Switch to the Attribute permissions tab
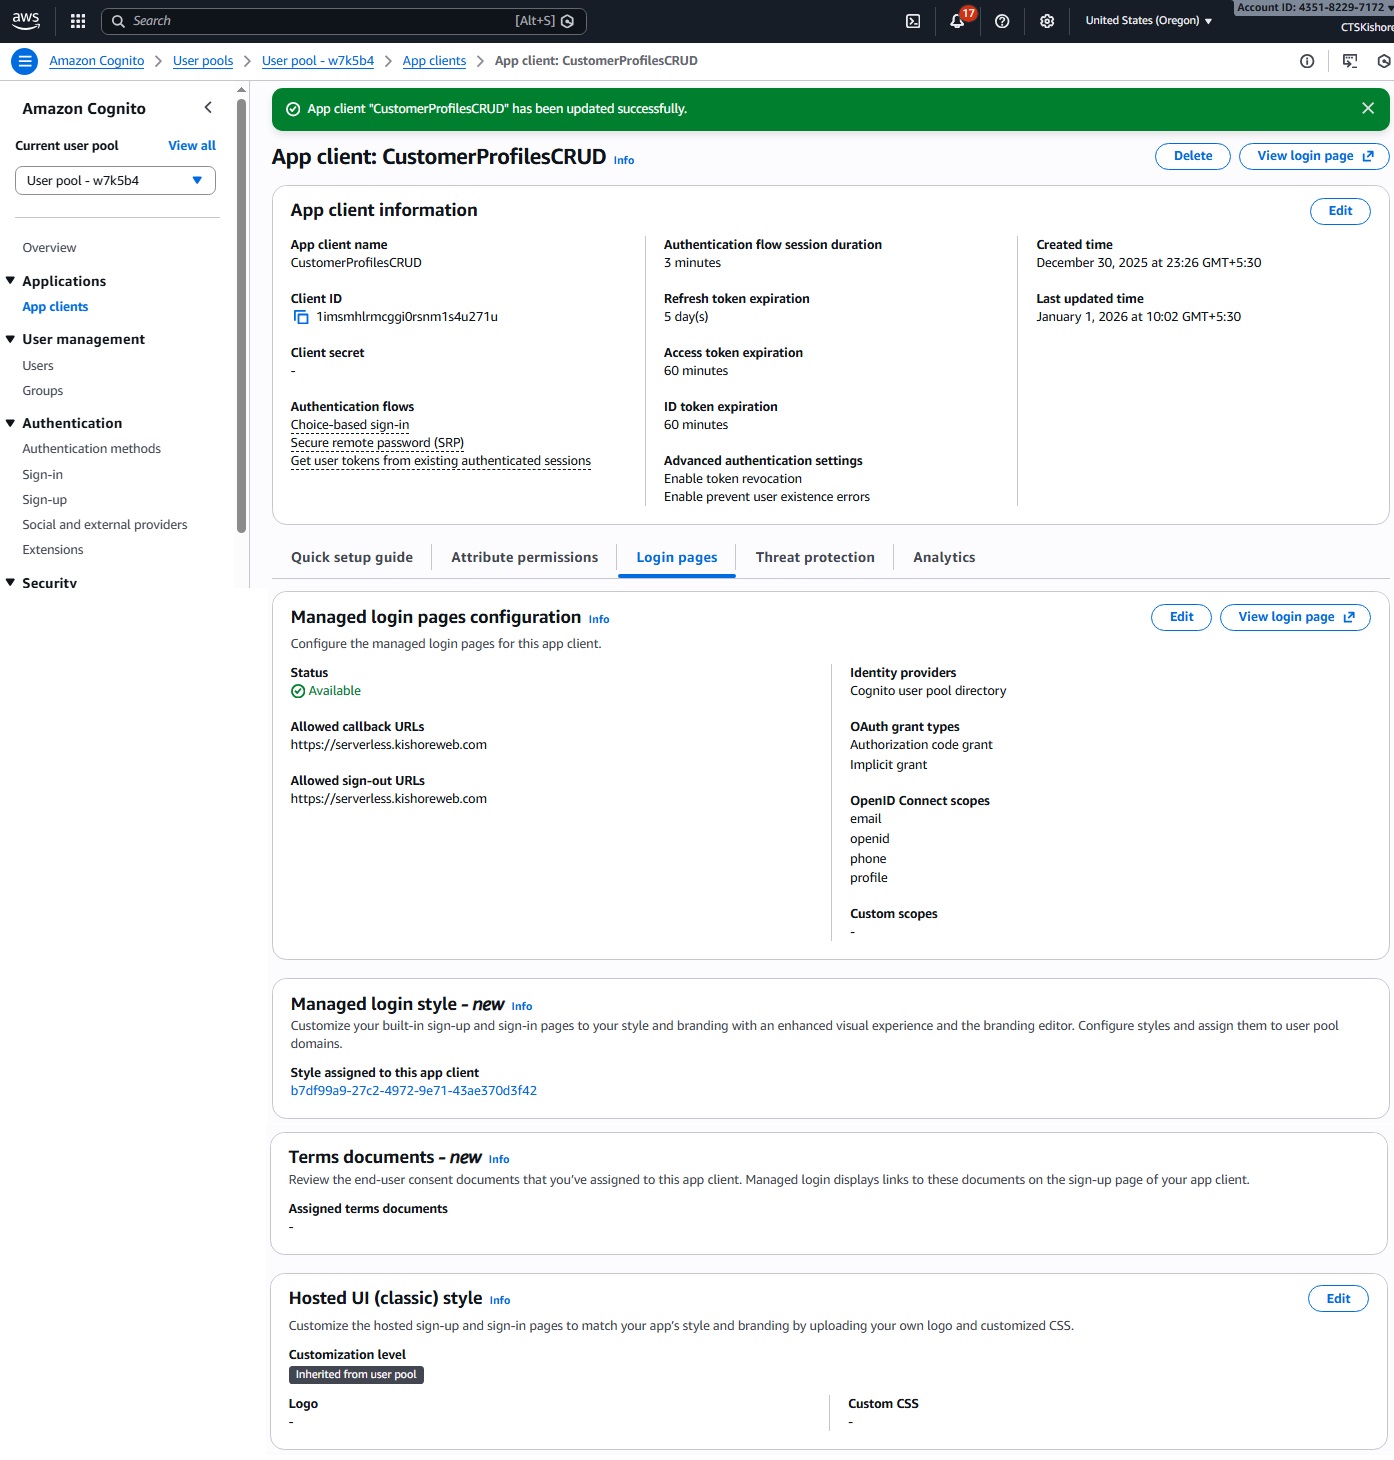 point(524,557)
